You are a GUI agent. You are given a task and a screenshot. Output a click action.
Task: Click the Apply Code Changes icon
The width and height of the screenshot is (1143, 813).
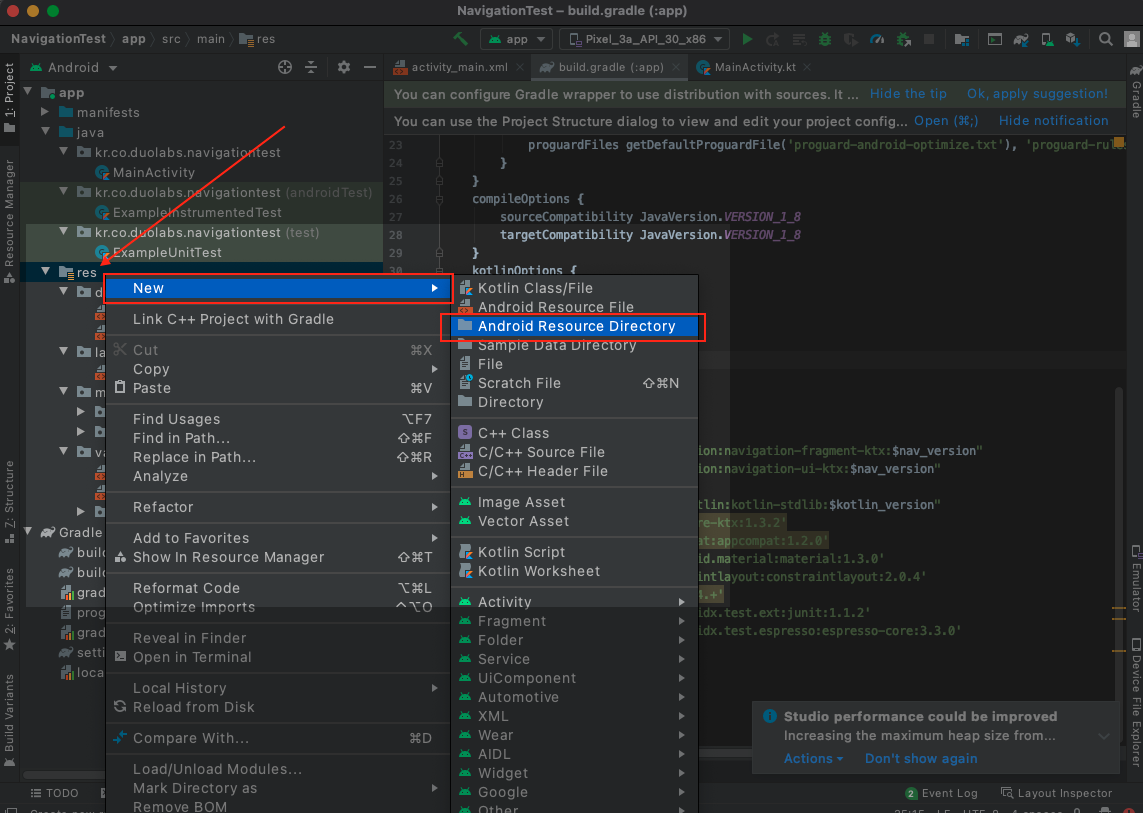pos(799,39)
